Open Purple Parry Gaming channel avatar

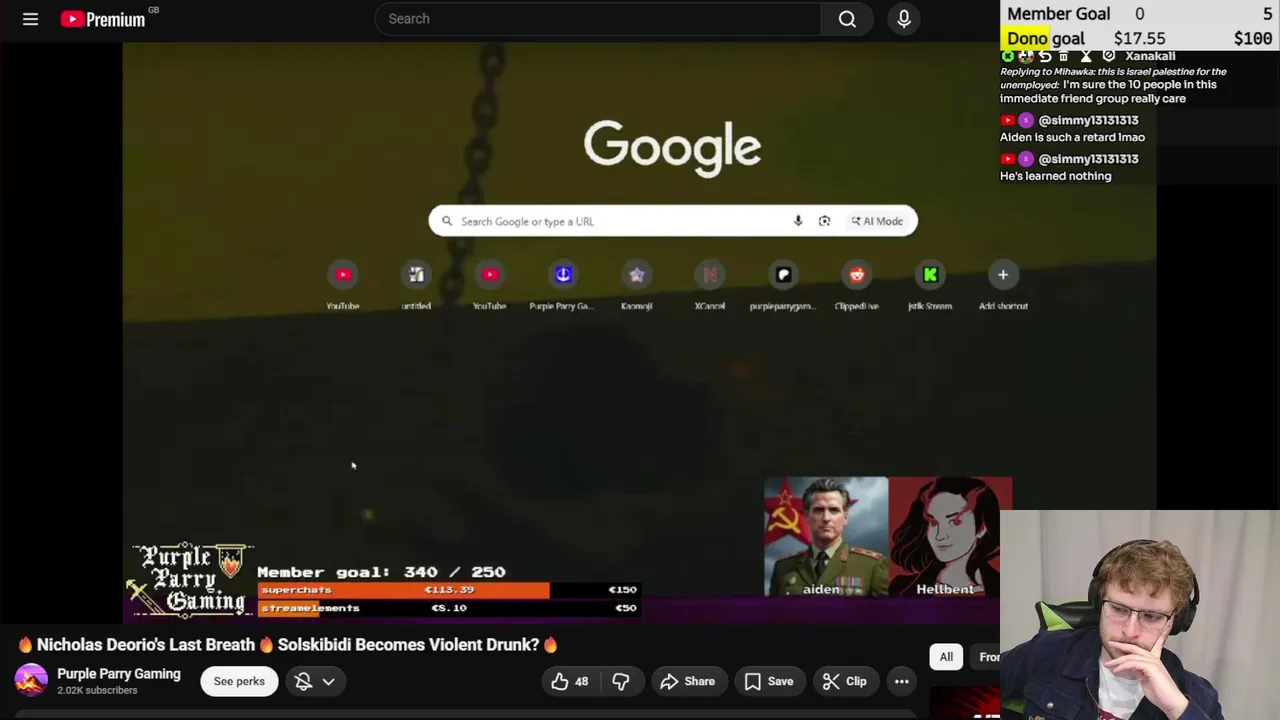click(31, 681)
